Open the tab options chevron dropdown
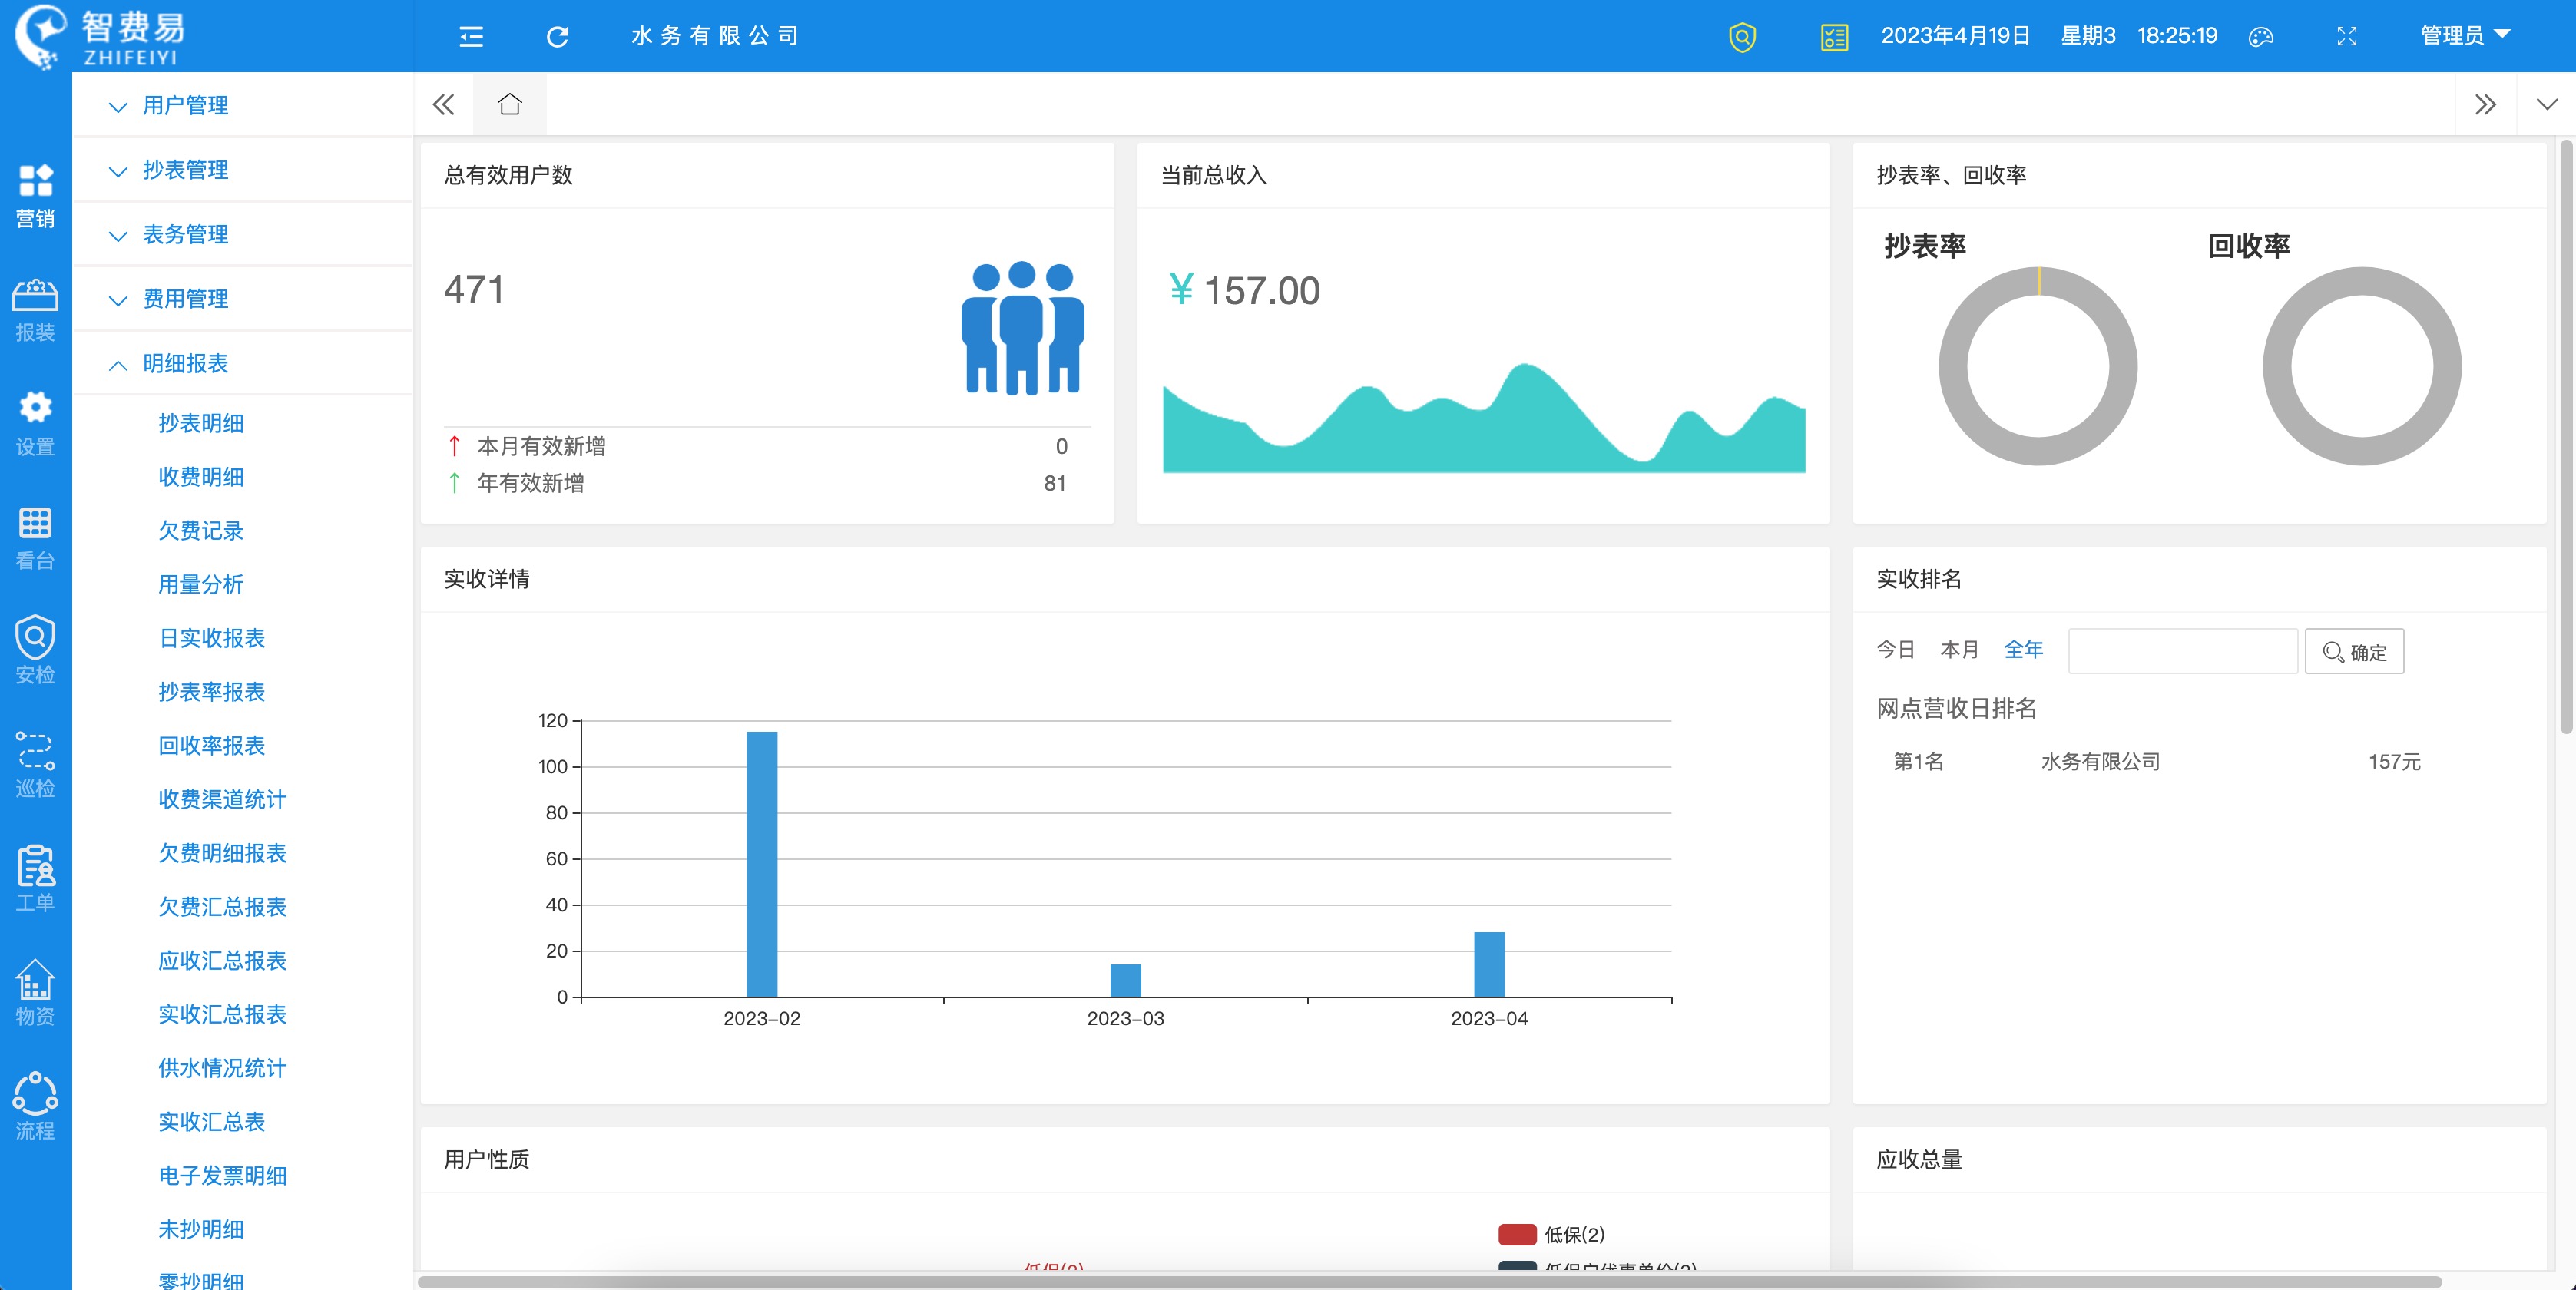 2546,104
